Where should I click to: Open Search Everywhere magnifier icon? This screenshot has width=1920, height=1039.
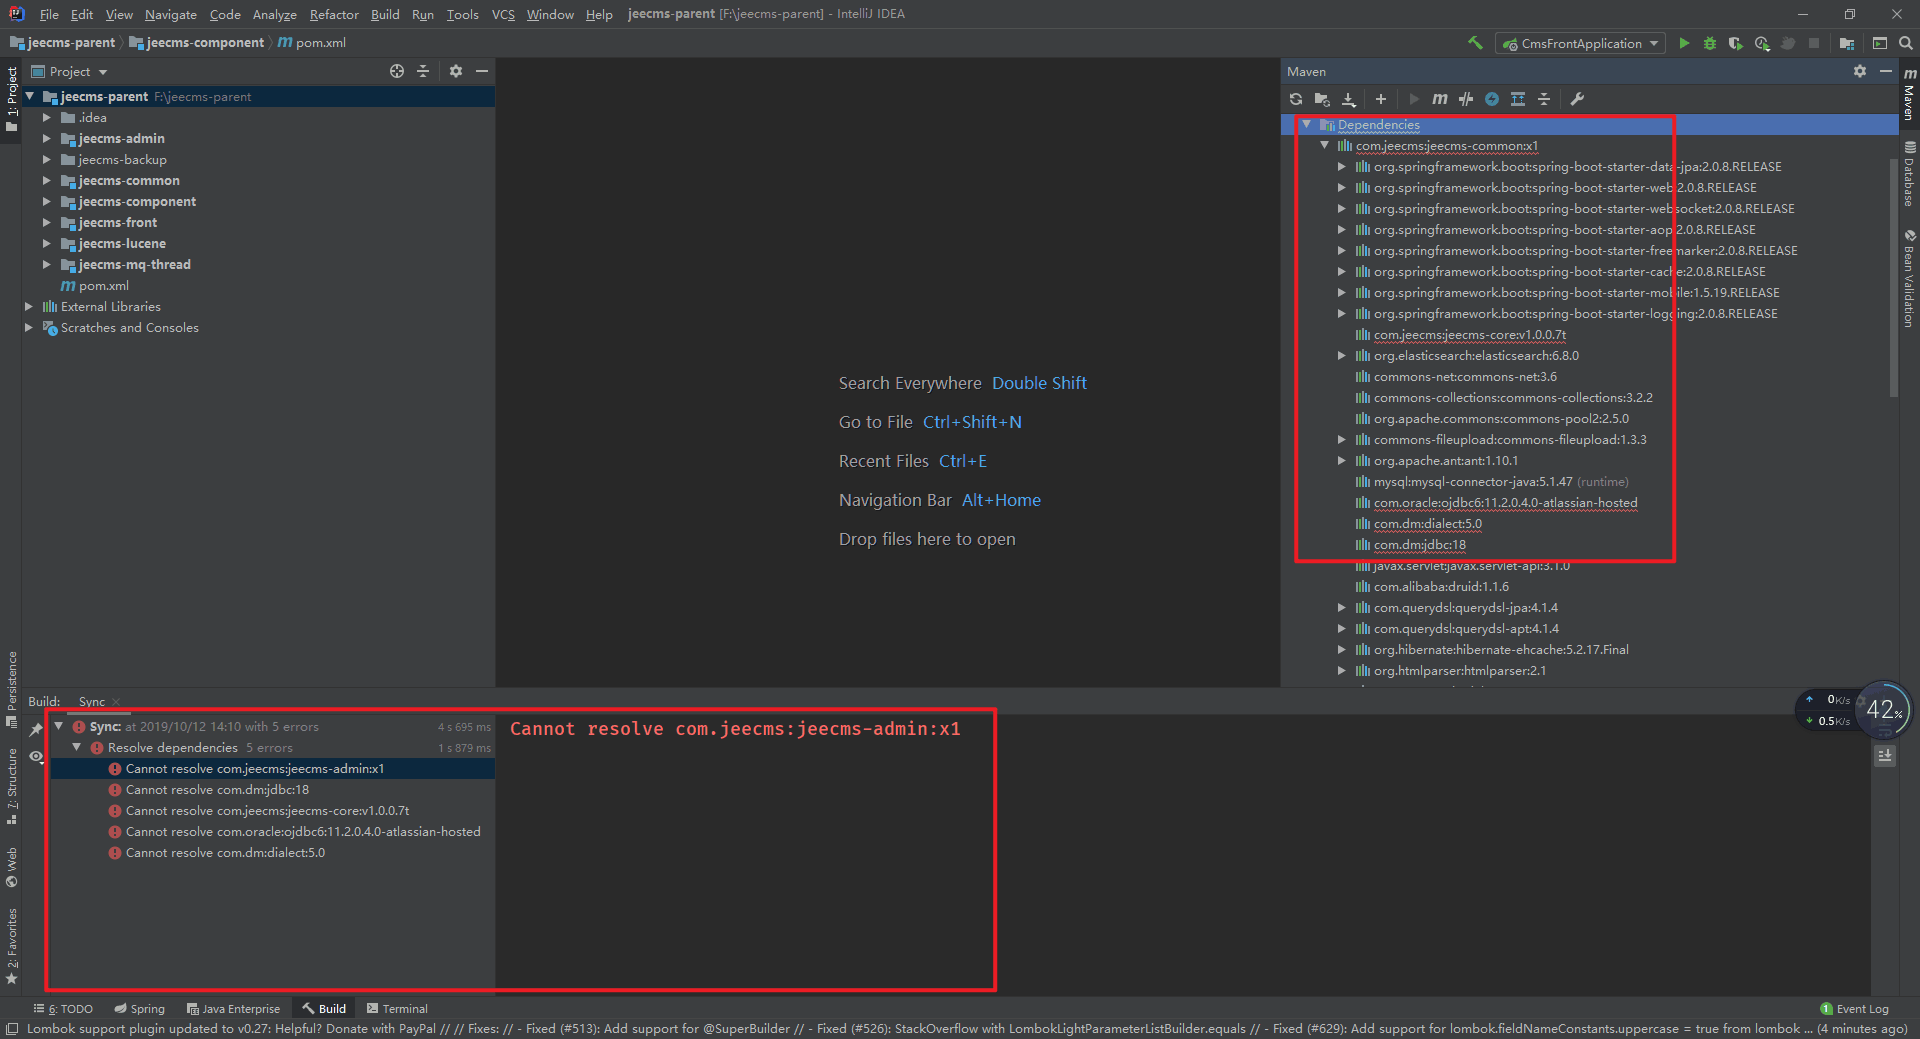click(1906, 43)
